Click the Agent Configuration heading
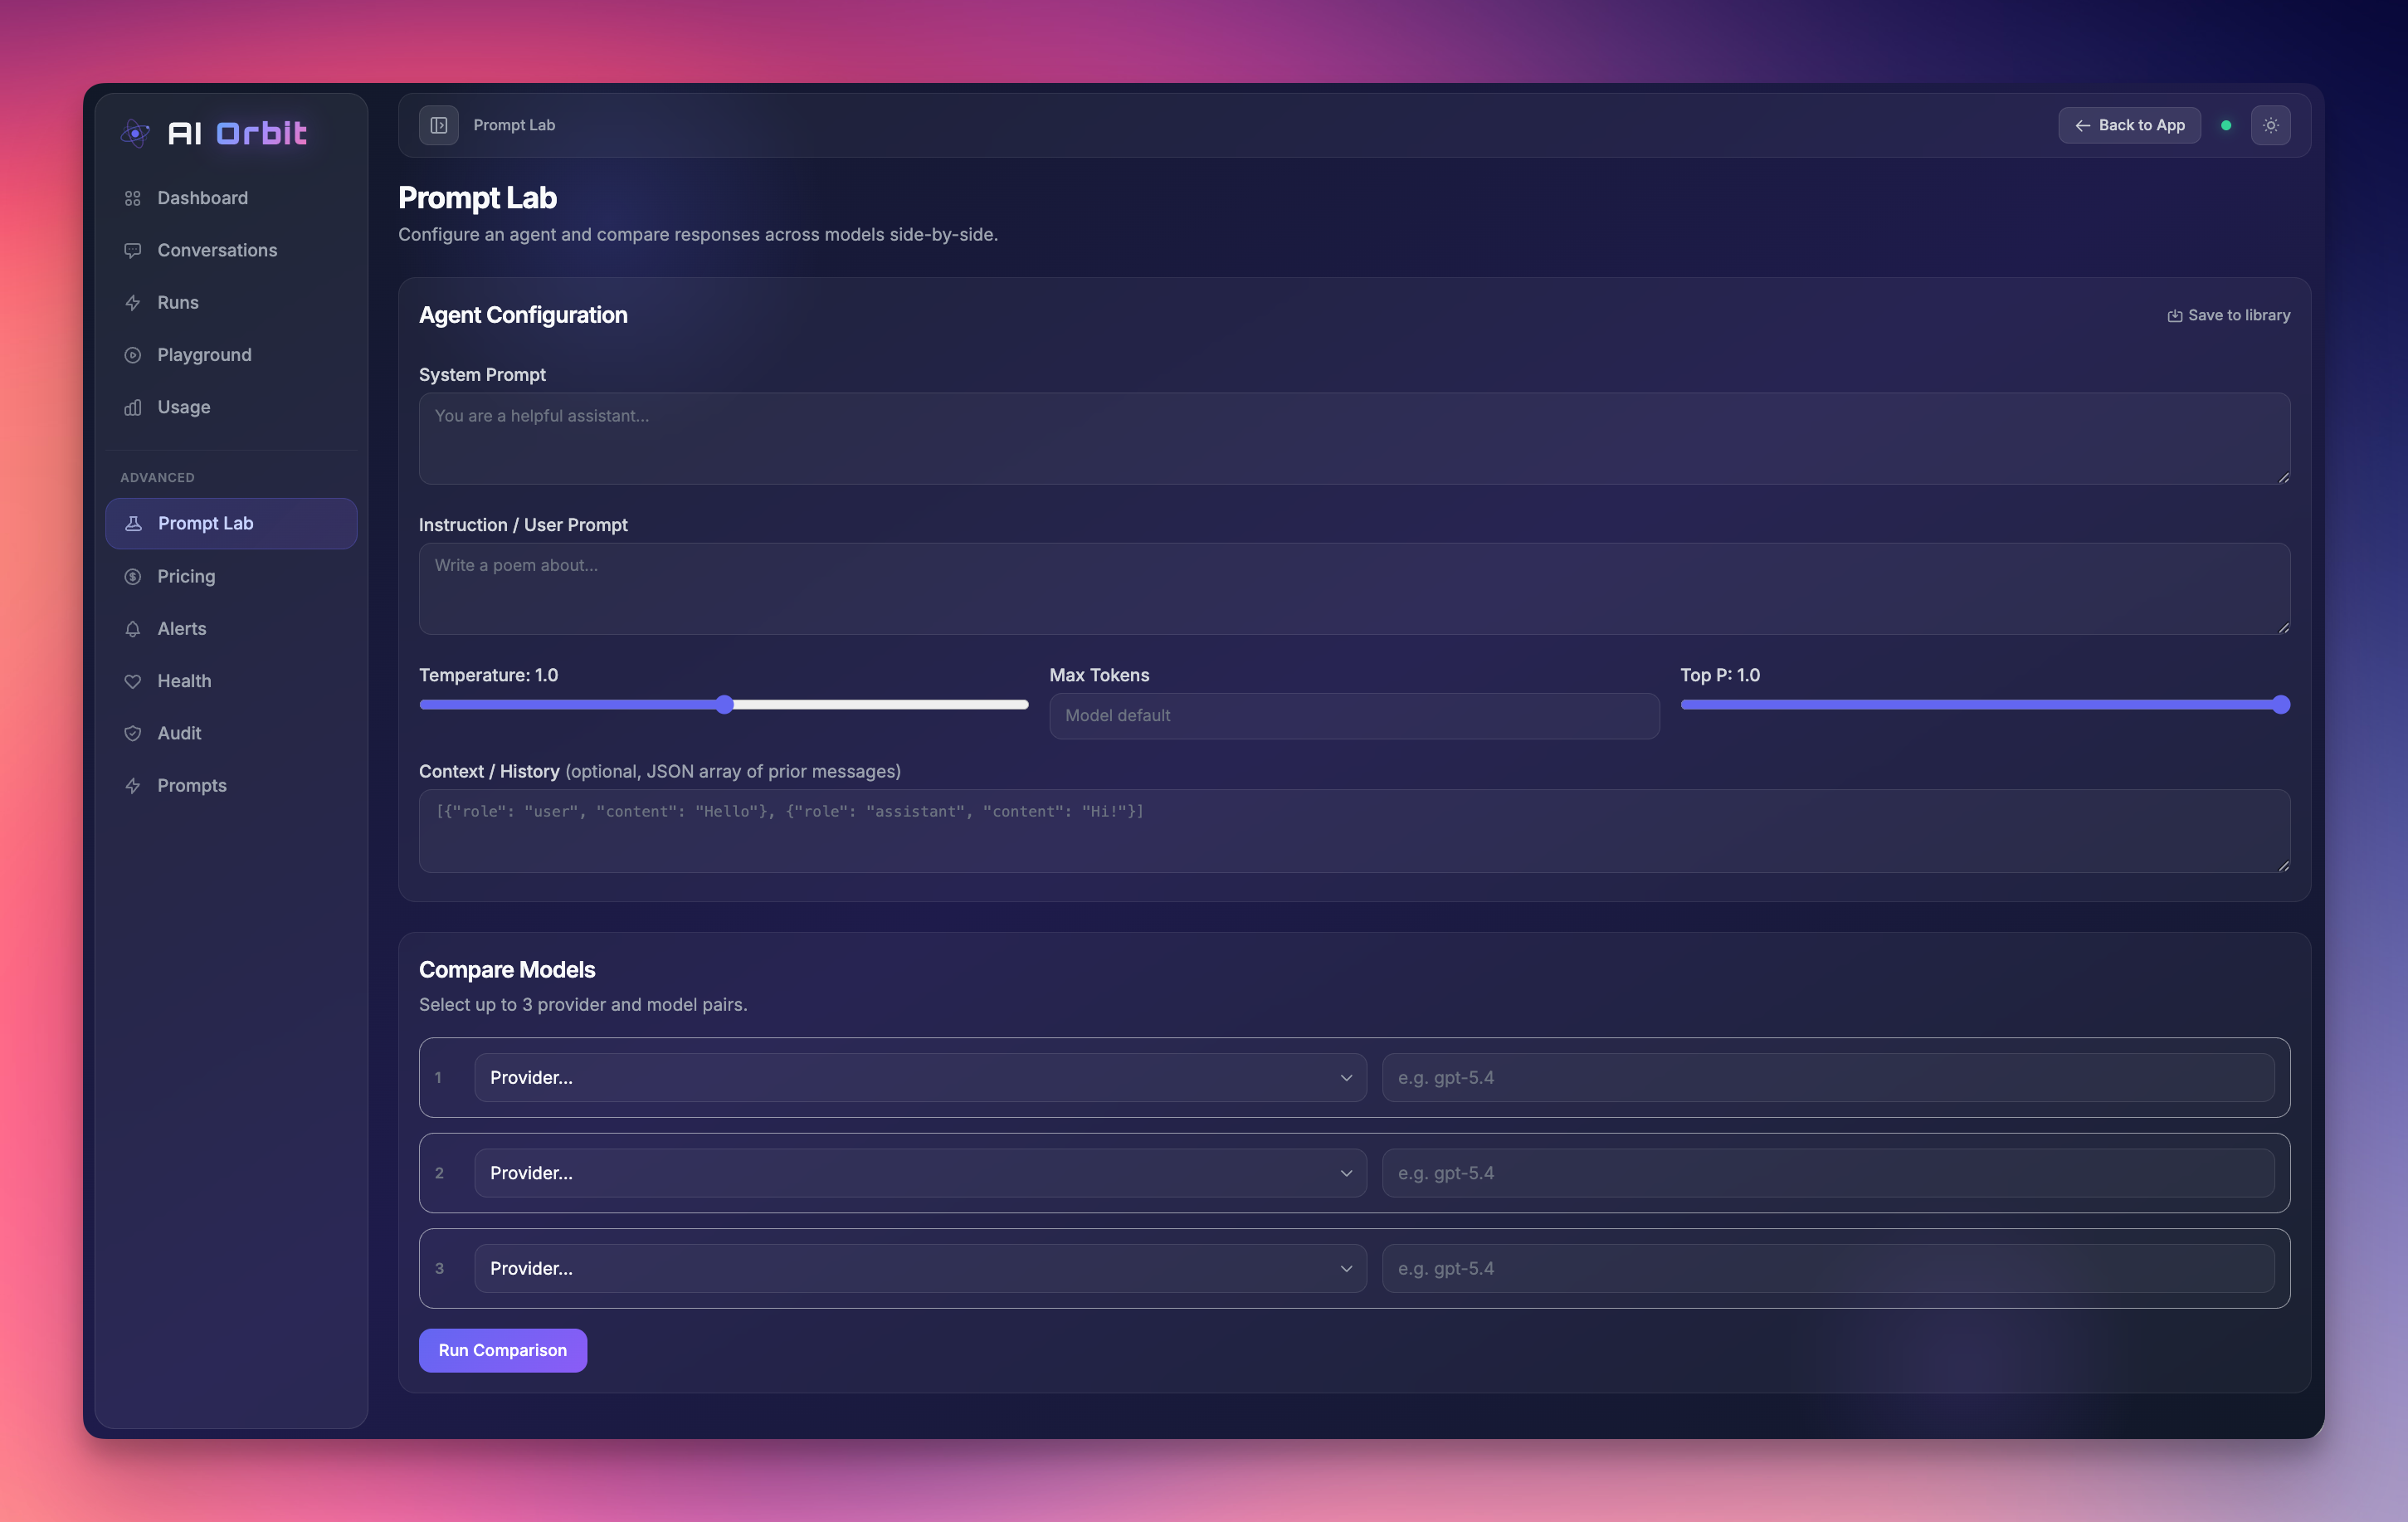Screen dimensions: 2408x1522 tap(523, 315)
